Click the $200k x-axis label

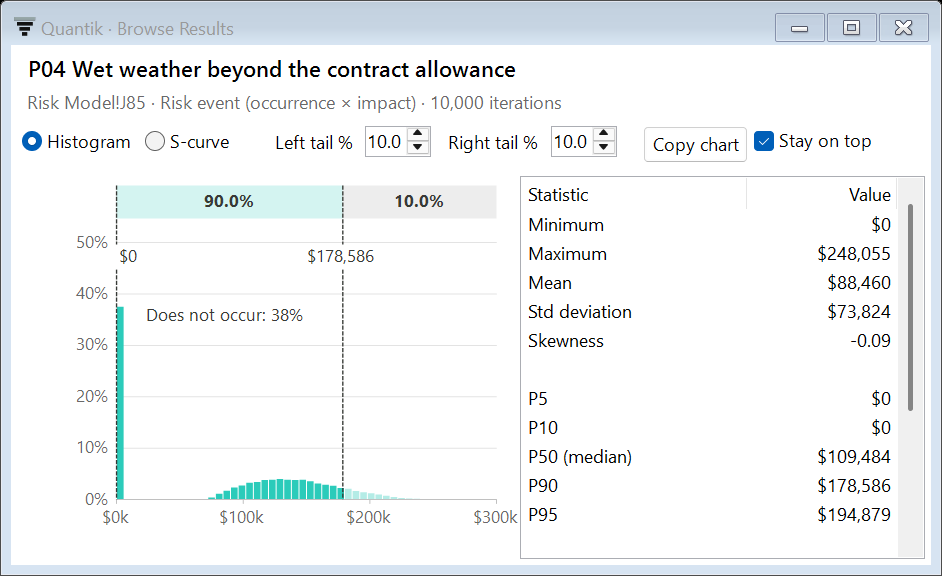pos(368,517)
